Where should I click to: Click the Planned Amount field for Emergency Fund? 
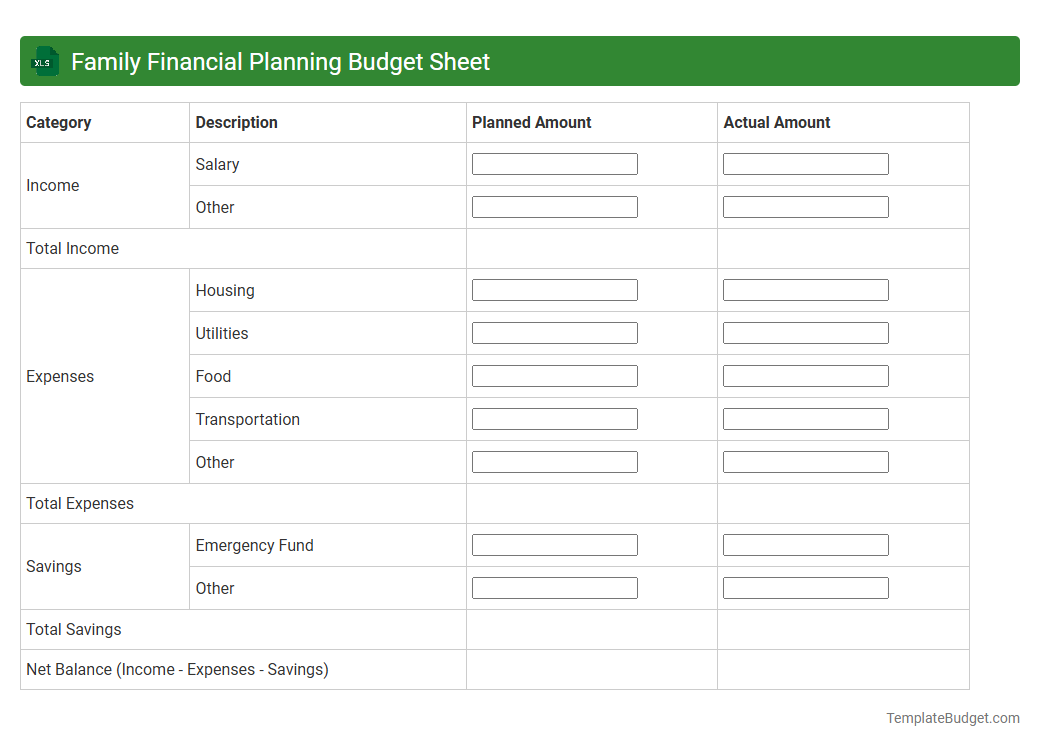[554, 544]
